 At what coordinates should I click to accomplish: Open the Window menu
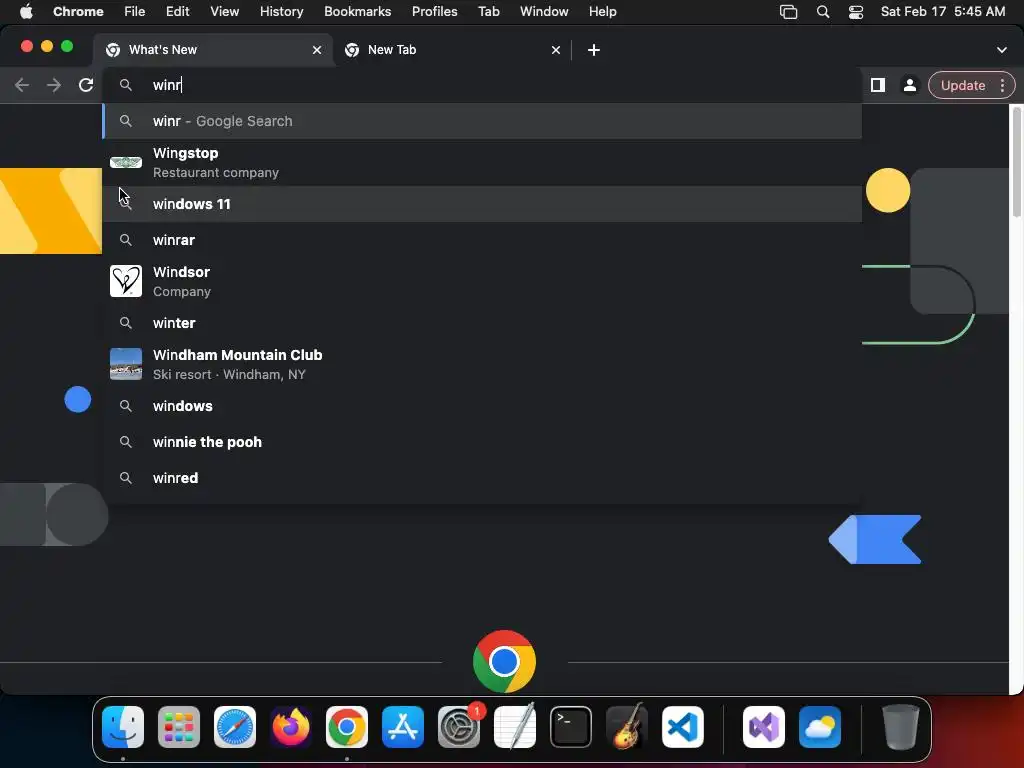click(x=544, y=12)
